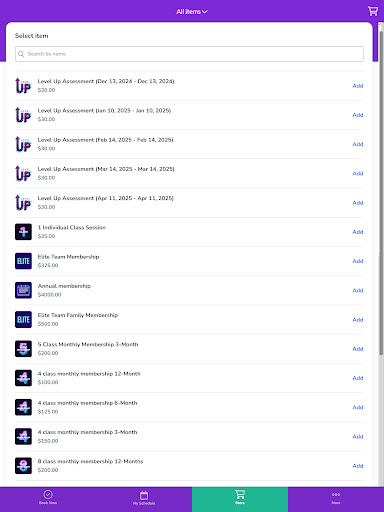Tap the Book Now checkmark icon
Viewport: 384px width, 512px height.
[48, 494]
